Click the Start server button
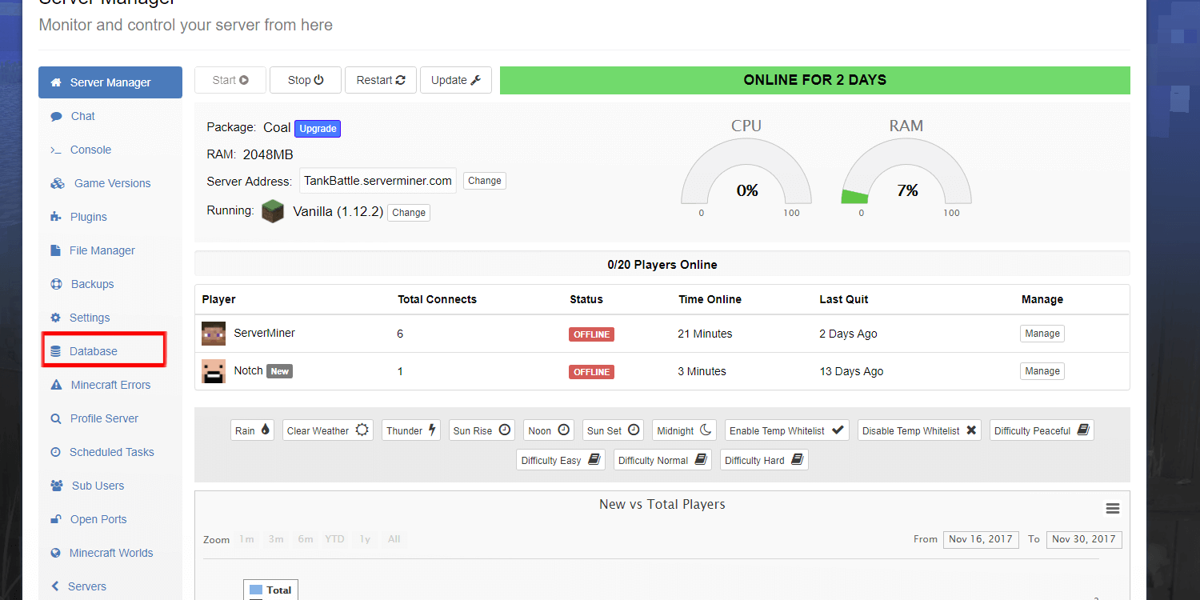The image size is (1200, 600). tap(230, 80)
